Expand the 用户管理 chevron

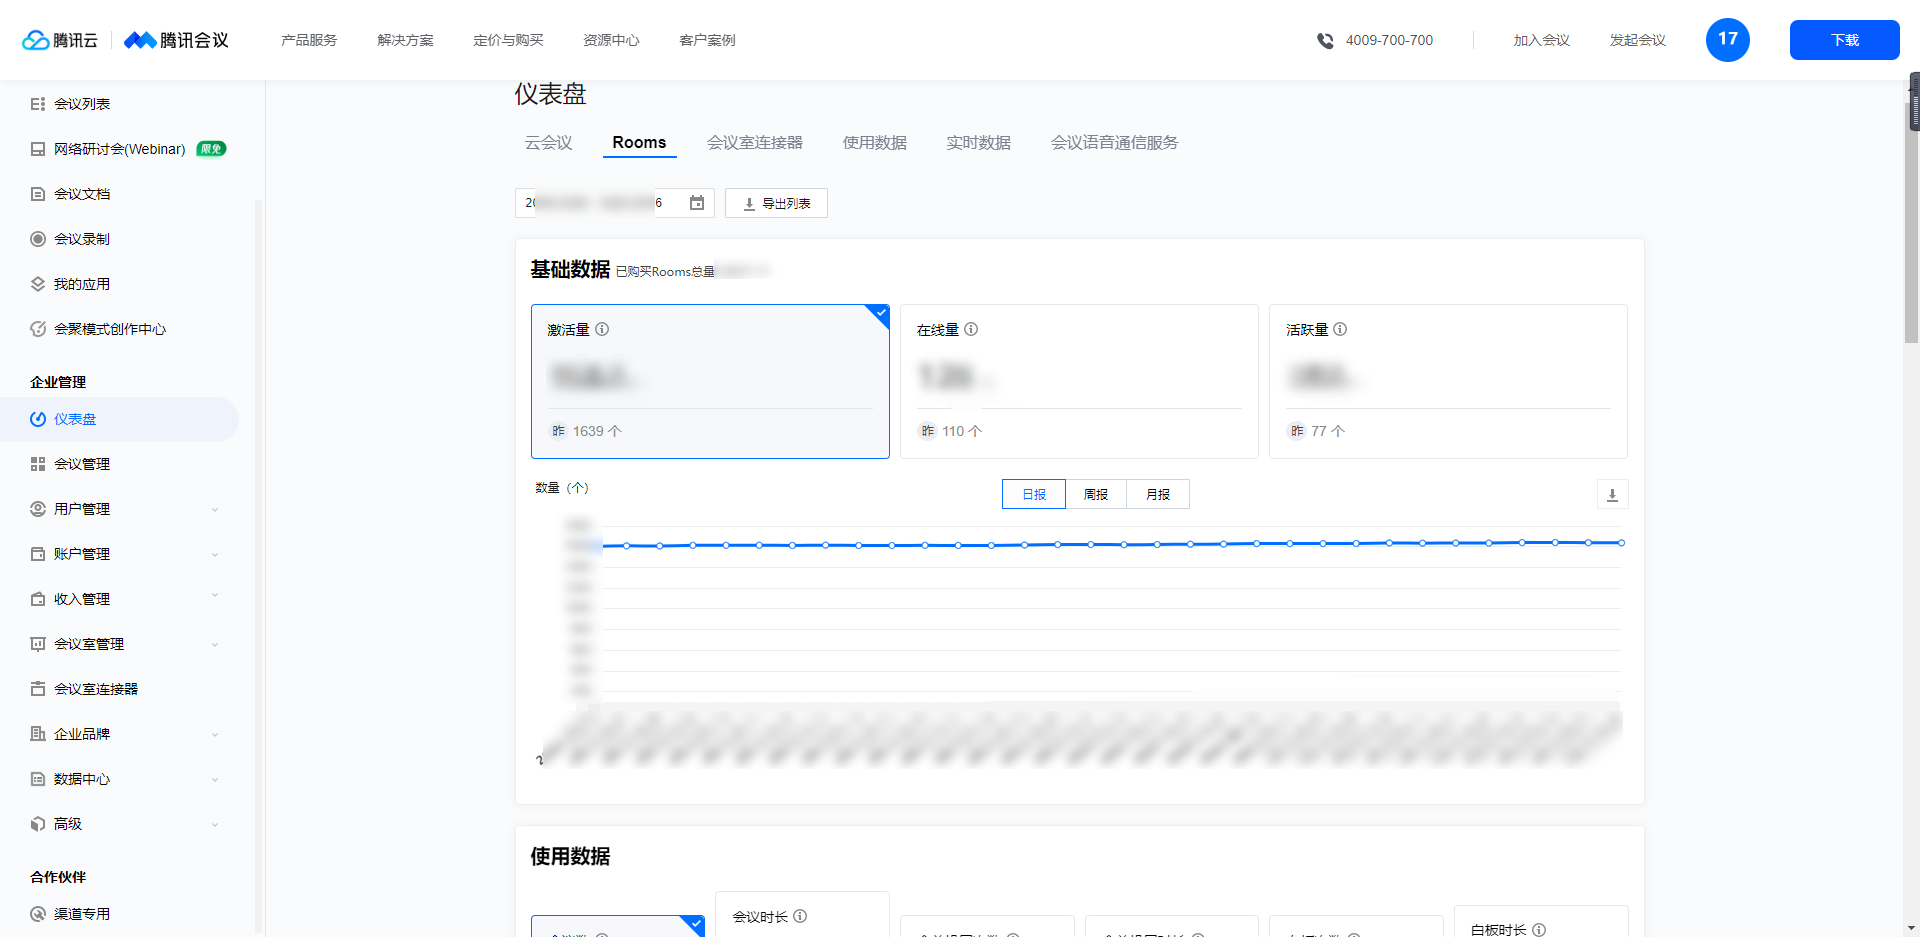click(x=215, y=510)
